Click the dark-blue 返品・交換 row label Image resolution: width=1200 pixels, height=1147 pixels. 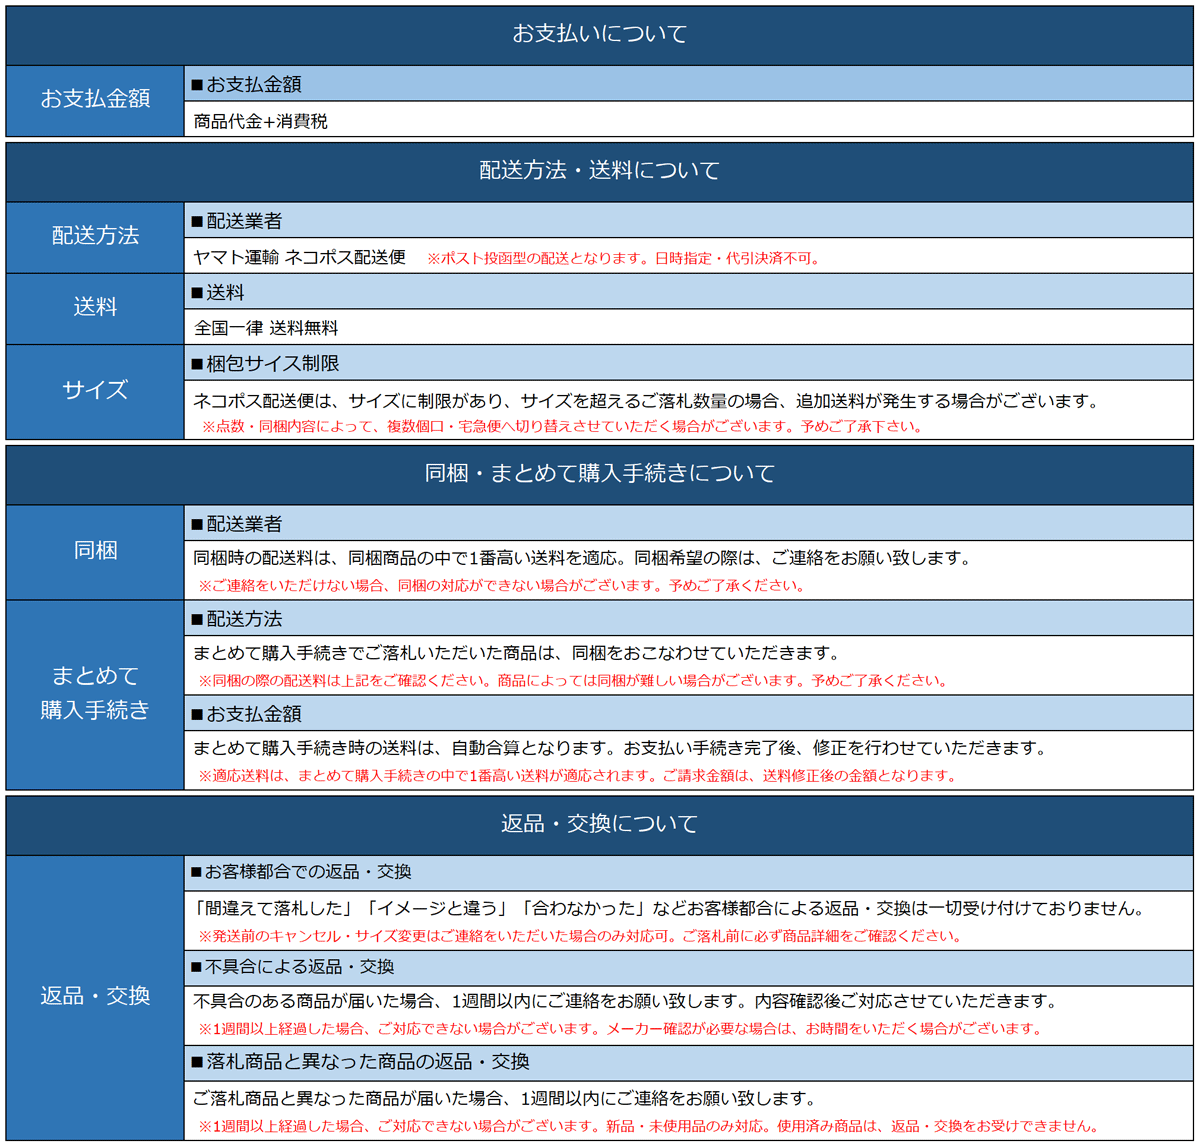[x=95, y=996]
